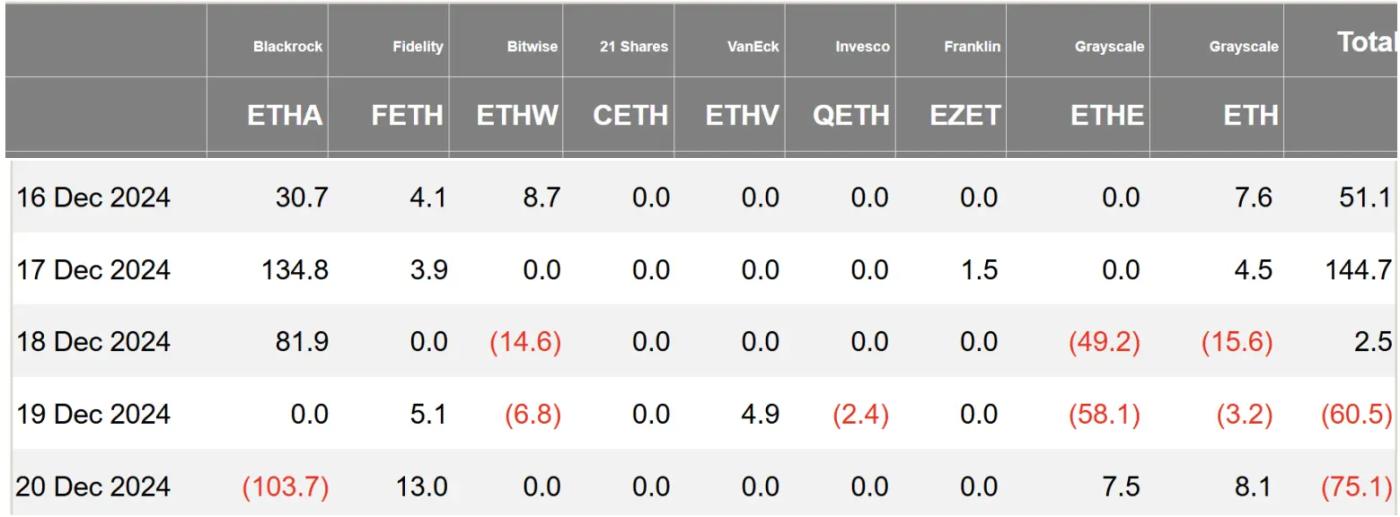The image size is (1400, 517).
Task: Select the ETHW Bitwise ticker header
Action: pos(517,116)
